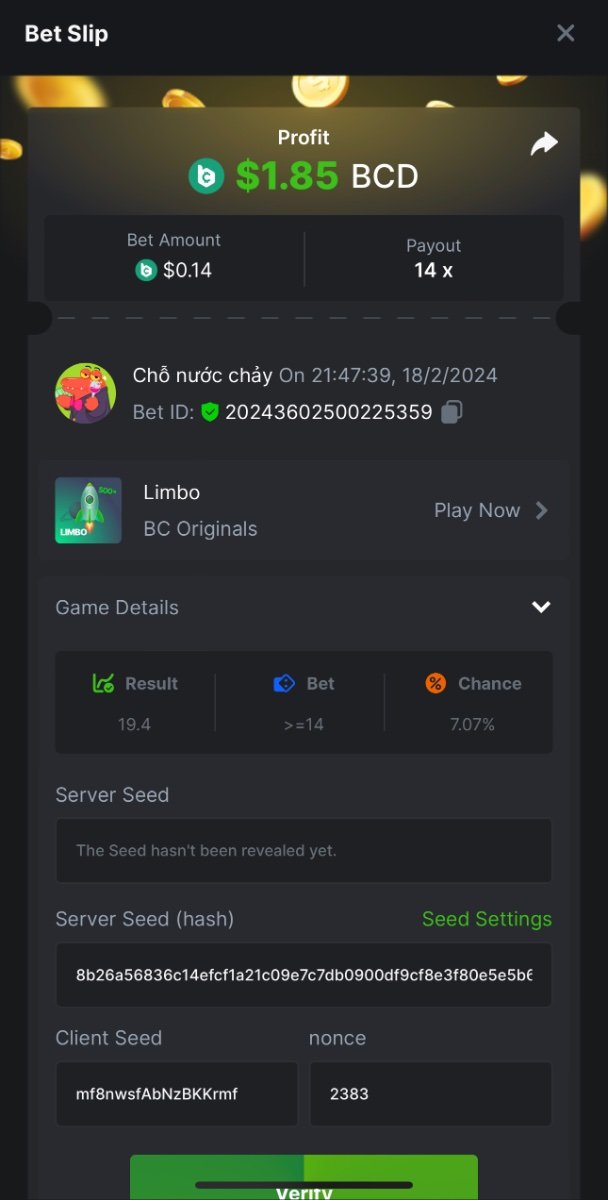The width and height of the screenshot is (608, 1200).
Task: Click the green verified shield icon
Action: coord(209,412)
